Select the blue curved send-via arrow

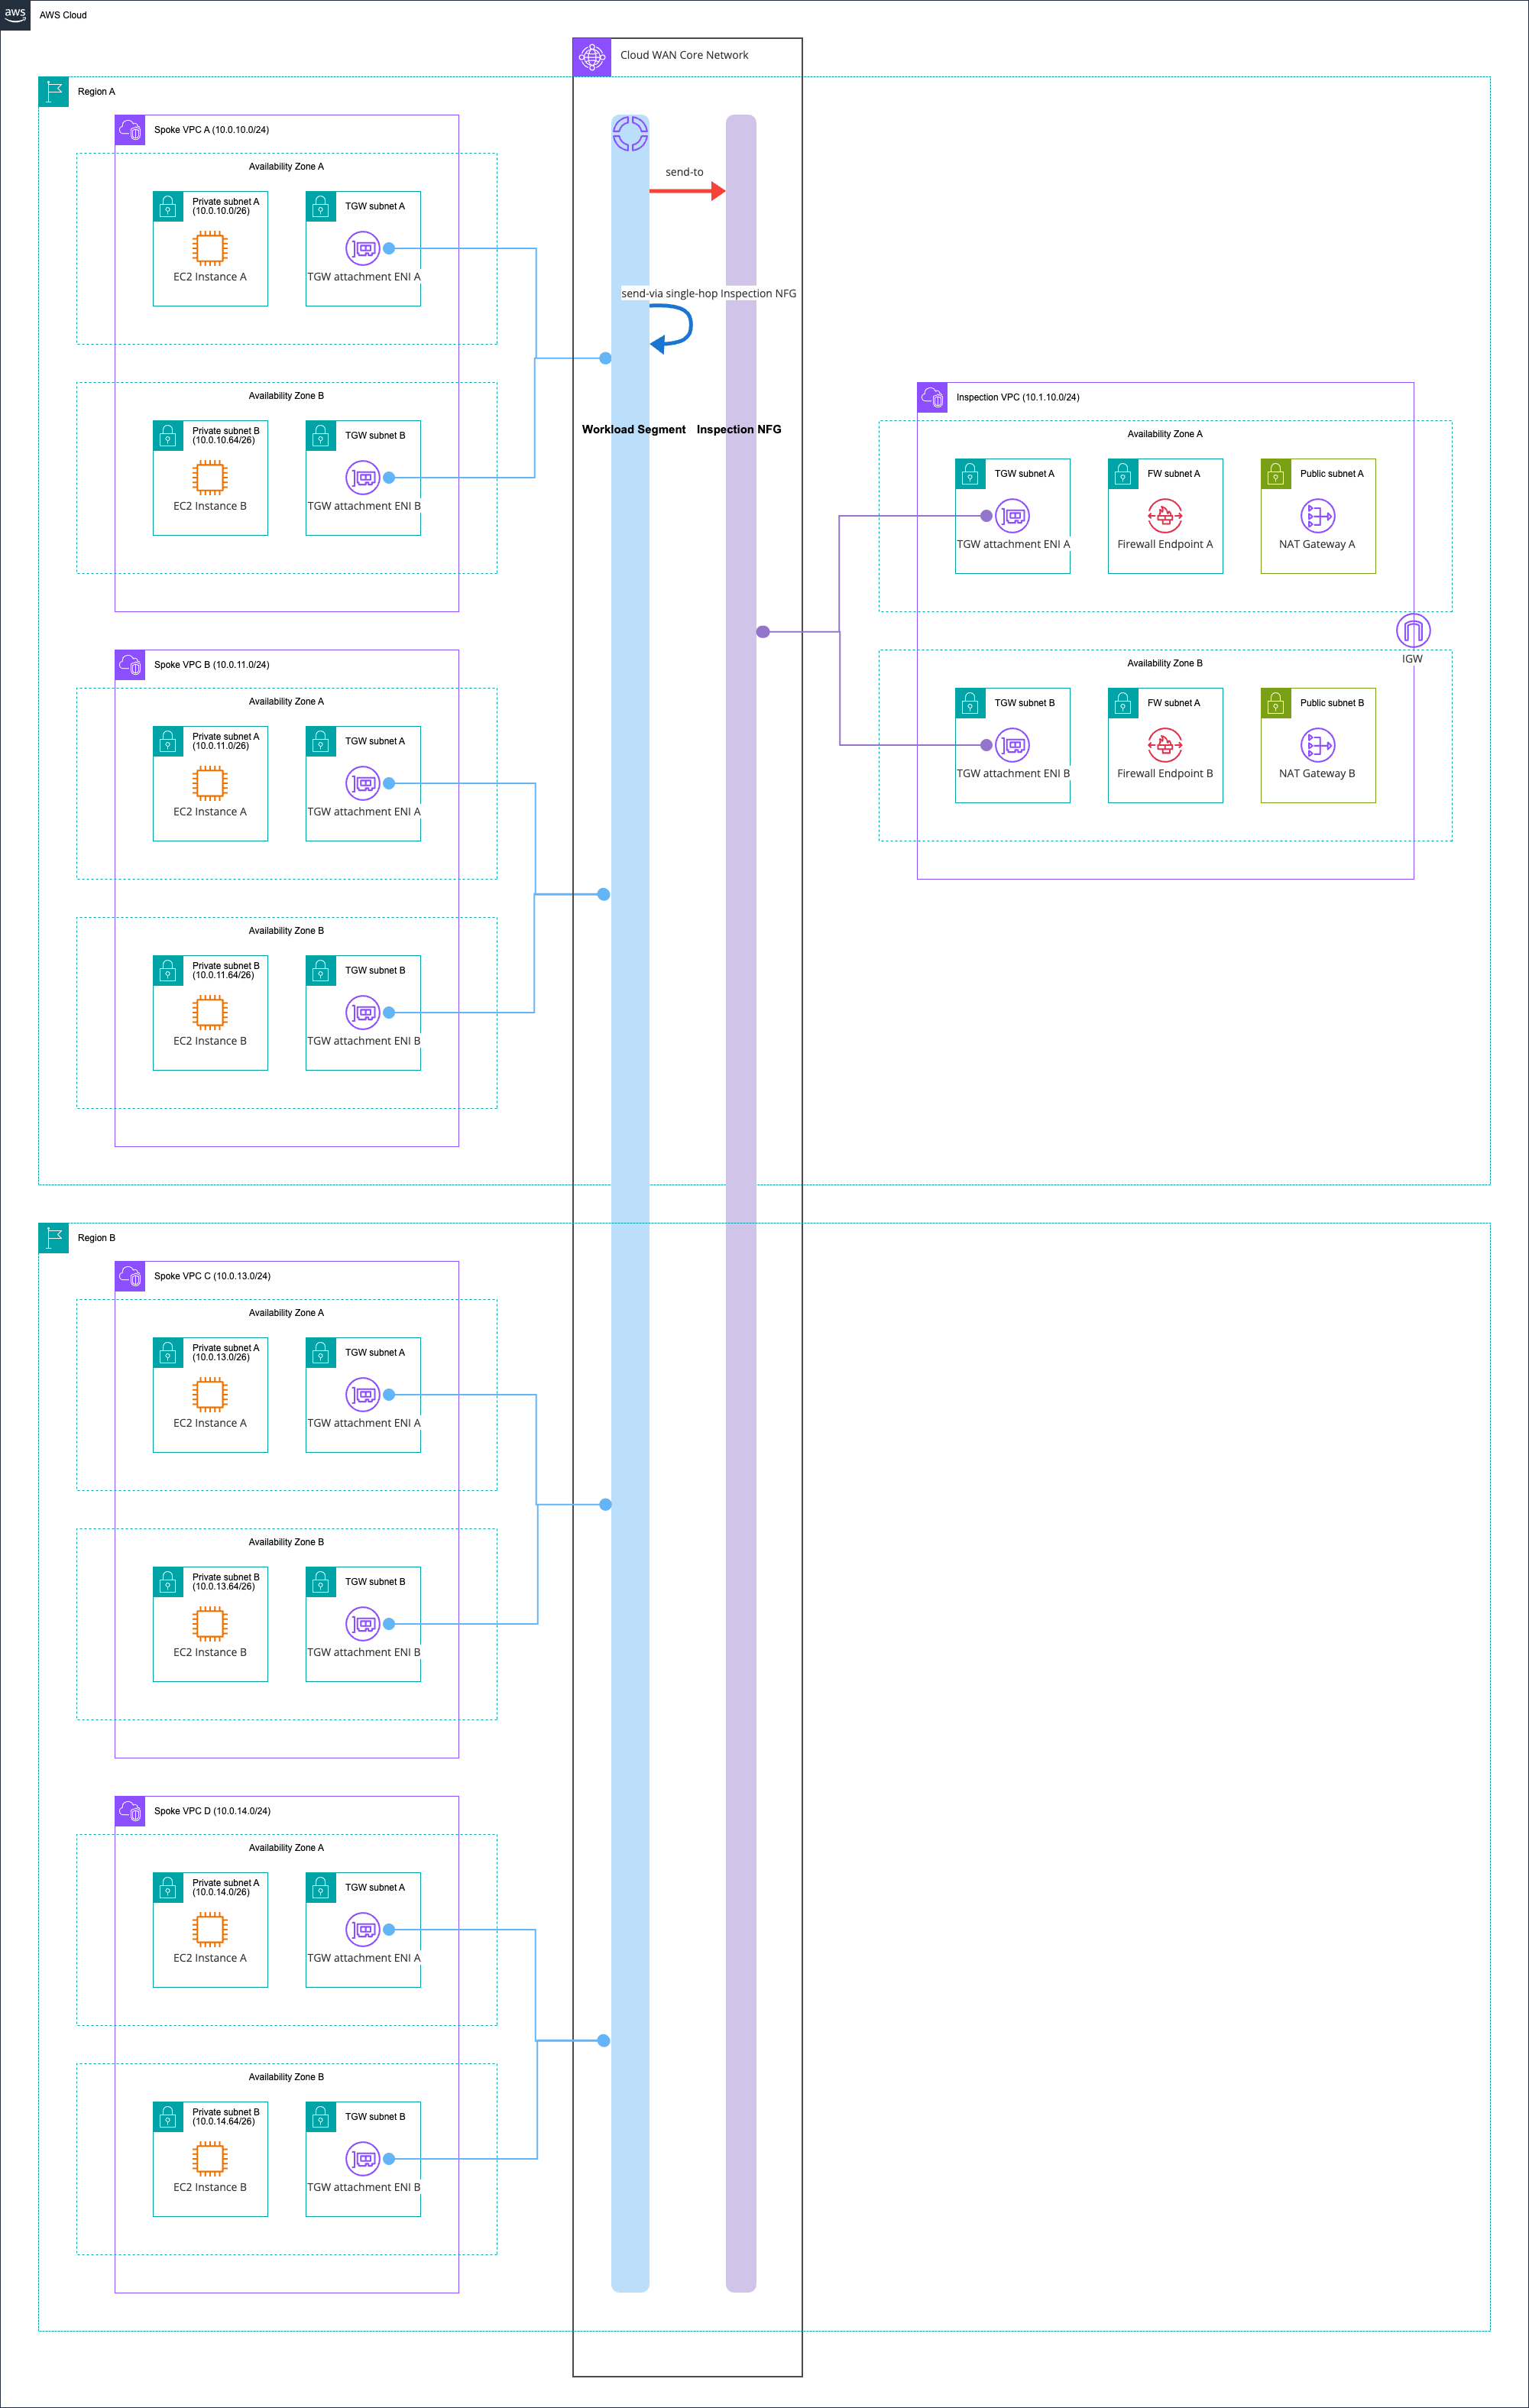(x=671, y=329)
